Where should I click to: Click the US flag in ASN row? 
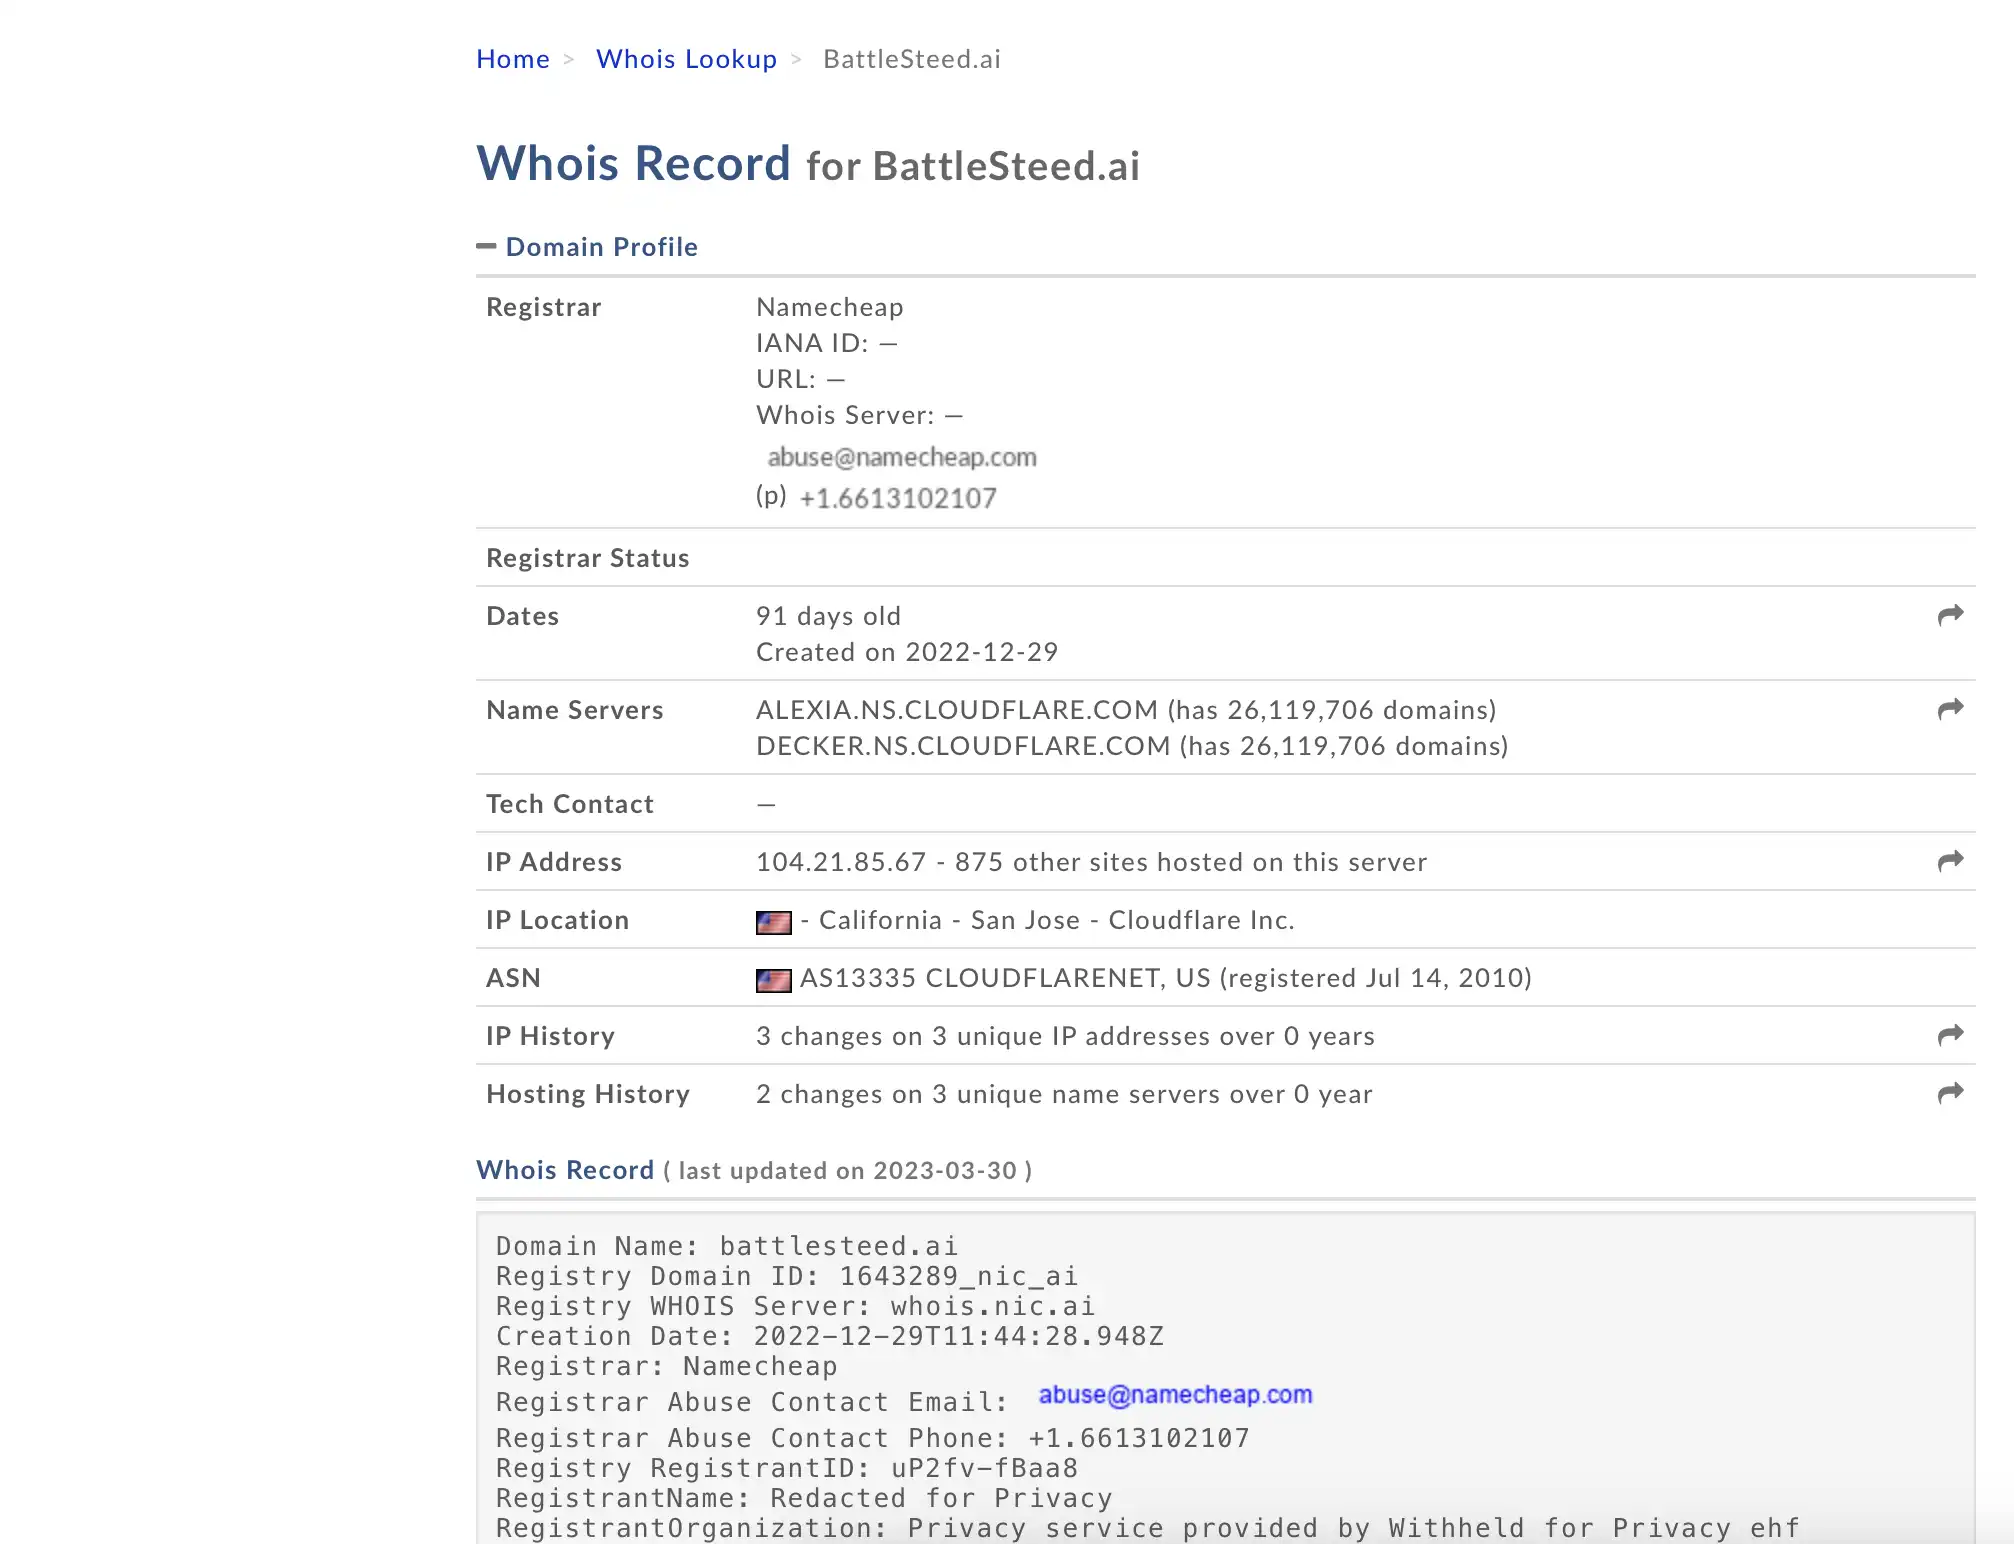click(x=773, y=980)
